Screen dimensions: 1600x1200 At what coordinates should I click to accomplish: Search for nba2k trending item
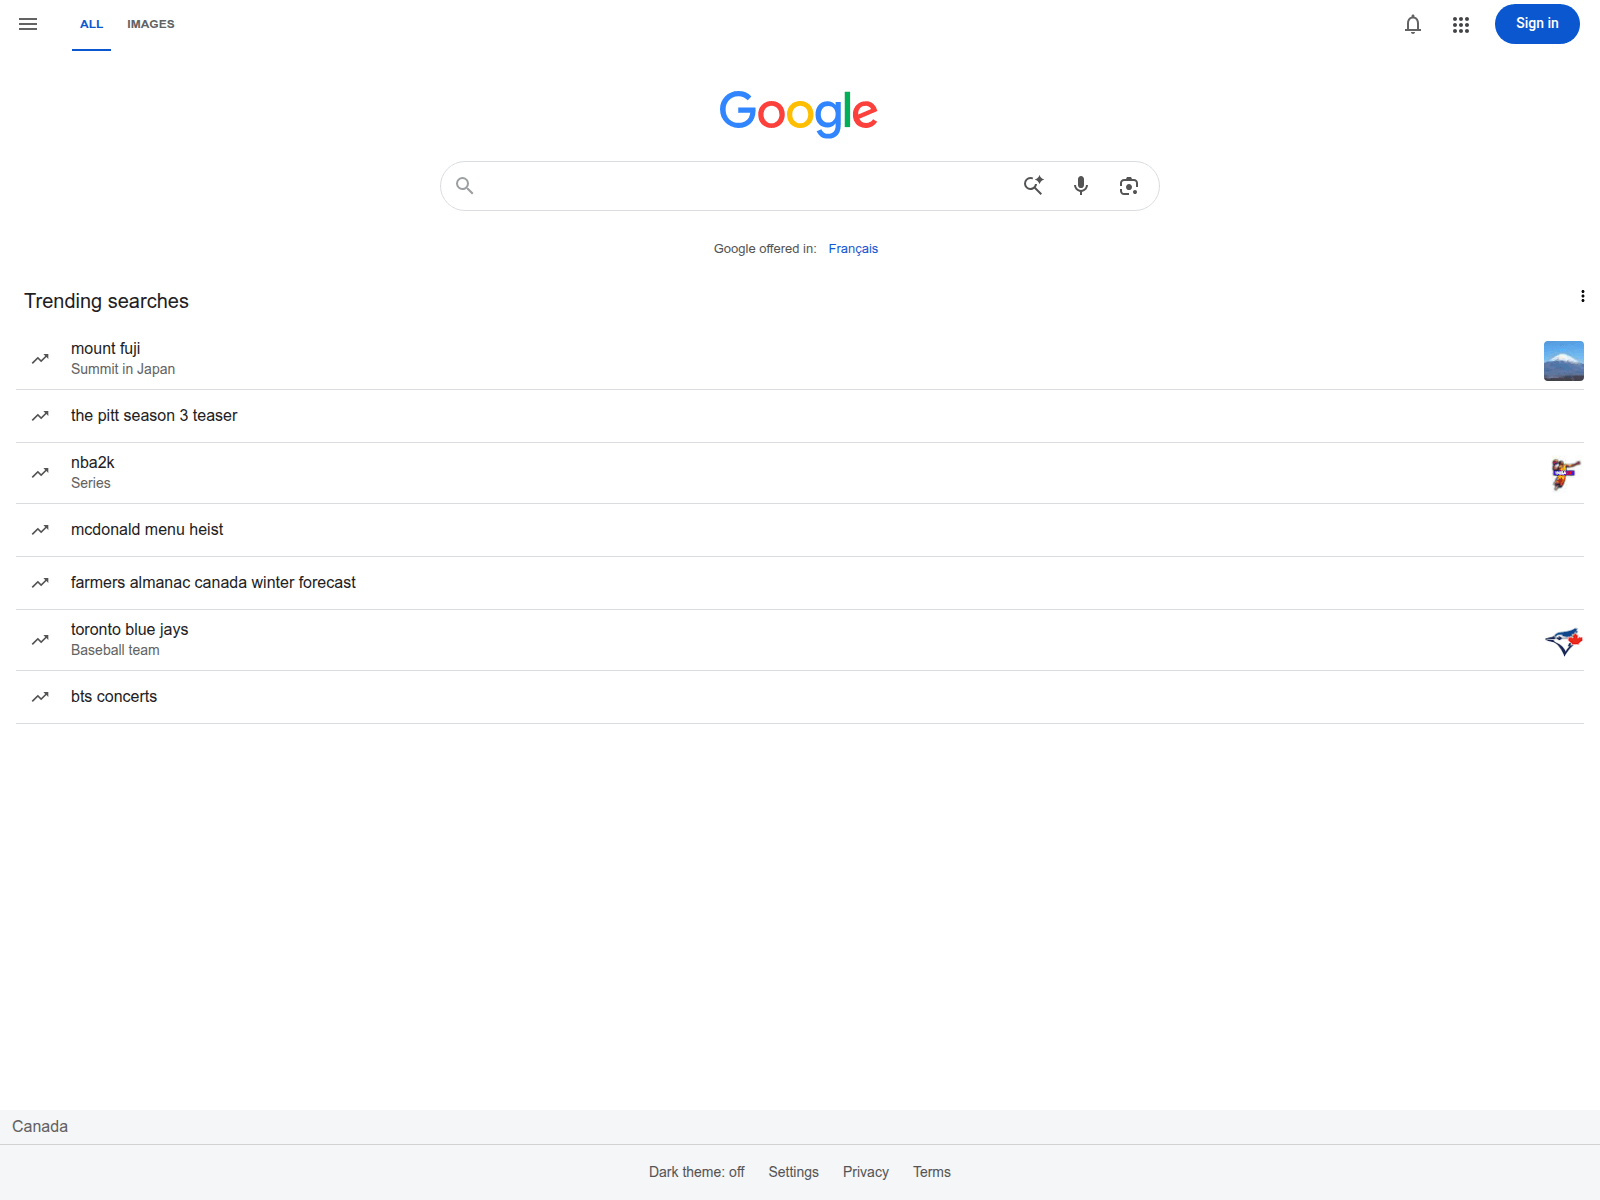[800, 473]
